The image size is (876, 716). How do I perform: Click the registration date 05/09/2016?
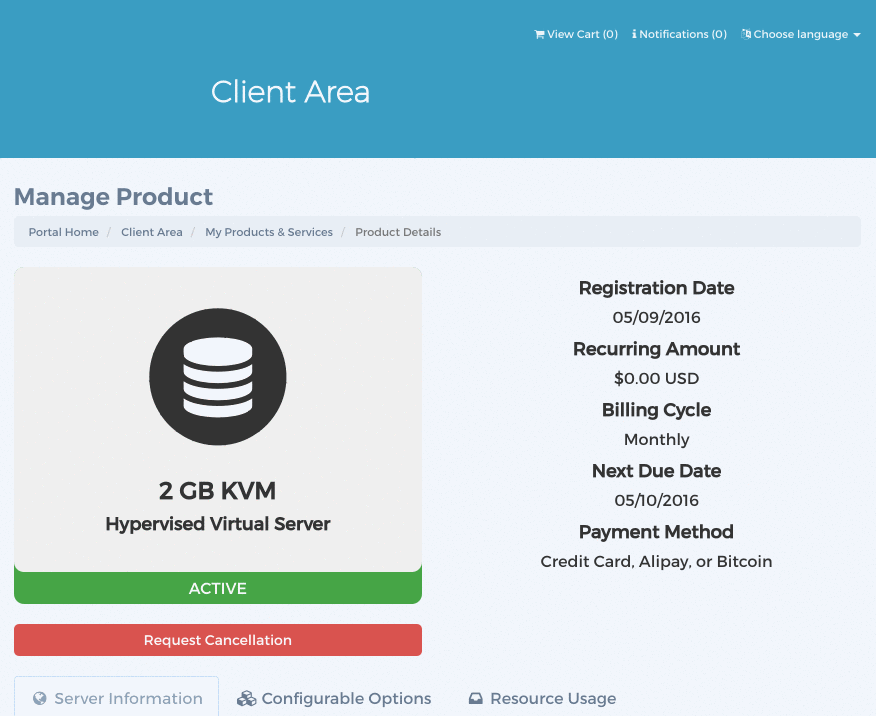[656, 317]
